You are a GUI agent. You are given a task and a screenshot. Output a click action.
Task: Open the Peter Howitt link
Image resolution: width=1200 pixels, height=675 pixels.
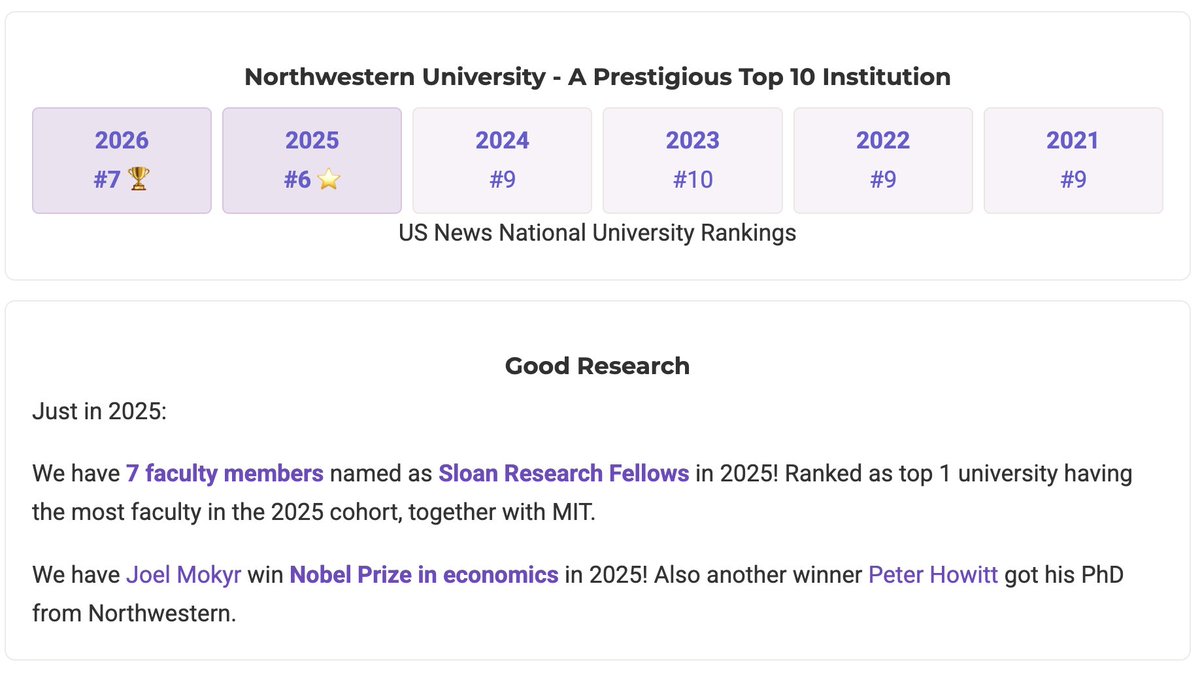933,575
